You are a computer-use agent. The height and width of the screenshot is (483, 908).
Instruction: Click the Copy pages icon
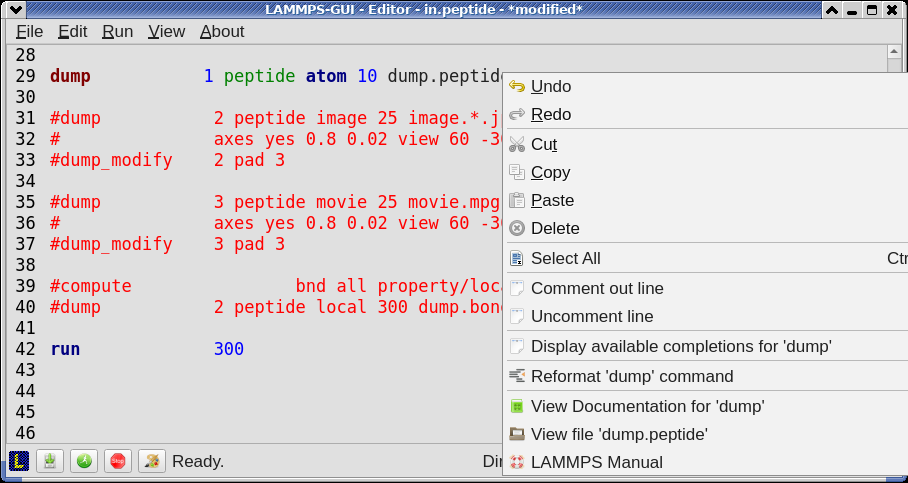(x=517, y=172)
